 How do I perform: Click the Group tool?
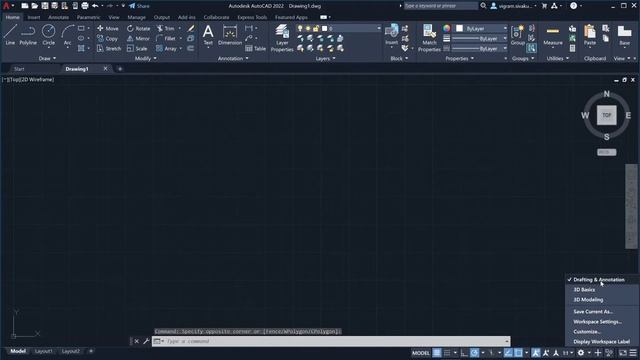pos(518,34)
